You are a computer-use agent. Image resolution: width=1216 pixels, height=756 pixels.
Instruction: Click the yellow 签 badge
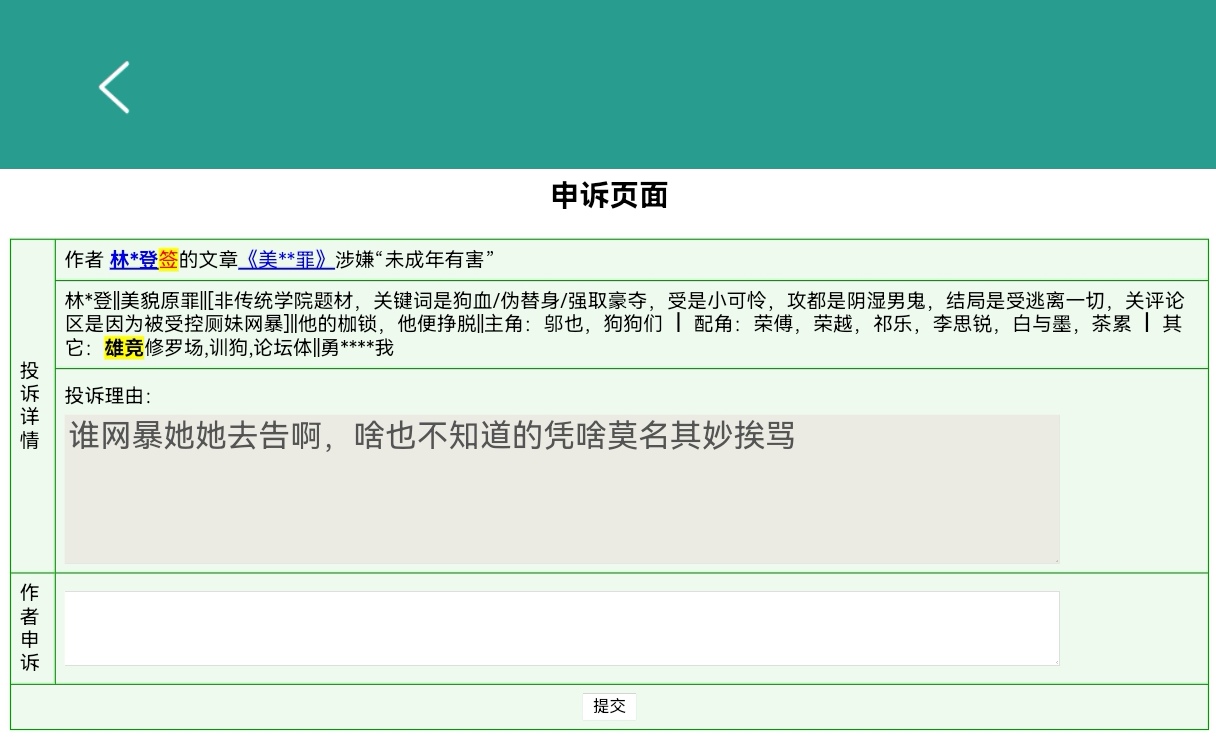(x=168, y=260)
